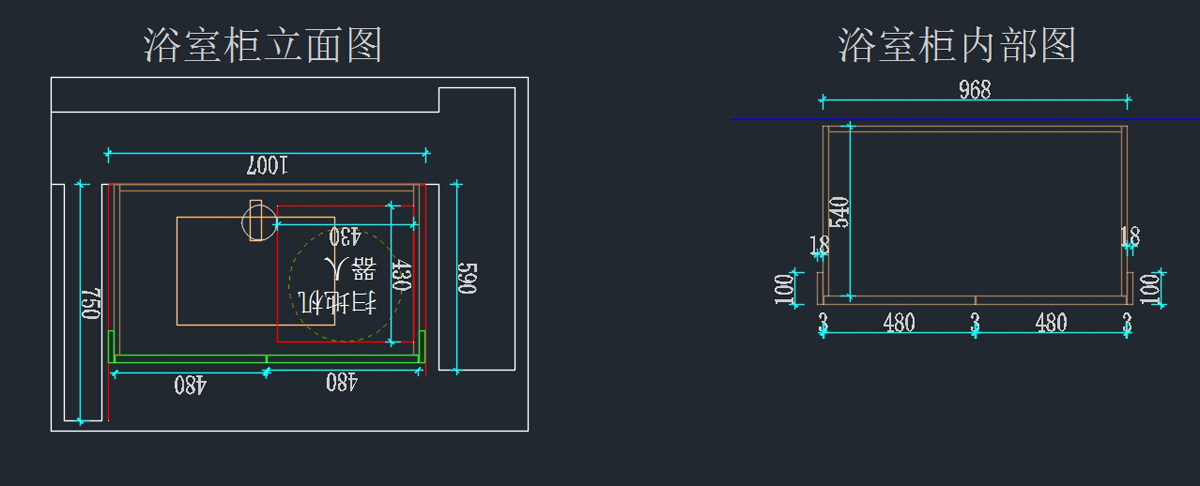Image resolution: width=1200 pixels, height=486 pixels.
Task: Select the 100 dimension at the interior view's right
Action: (x=1149, y=289)
